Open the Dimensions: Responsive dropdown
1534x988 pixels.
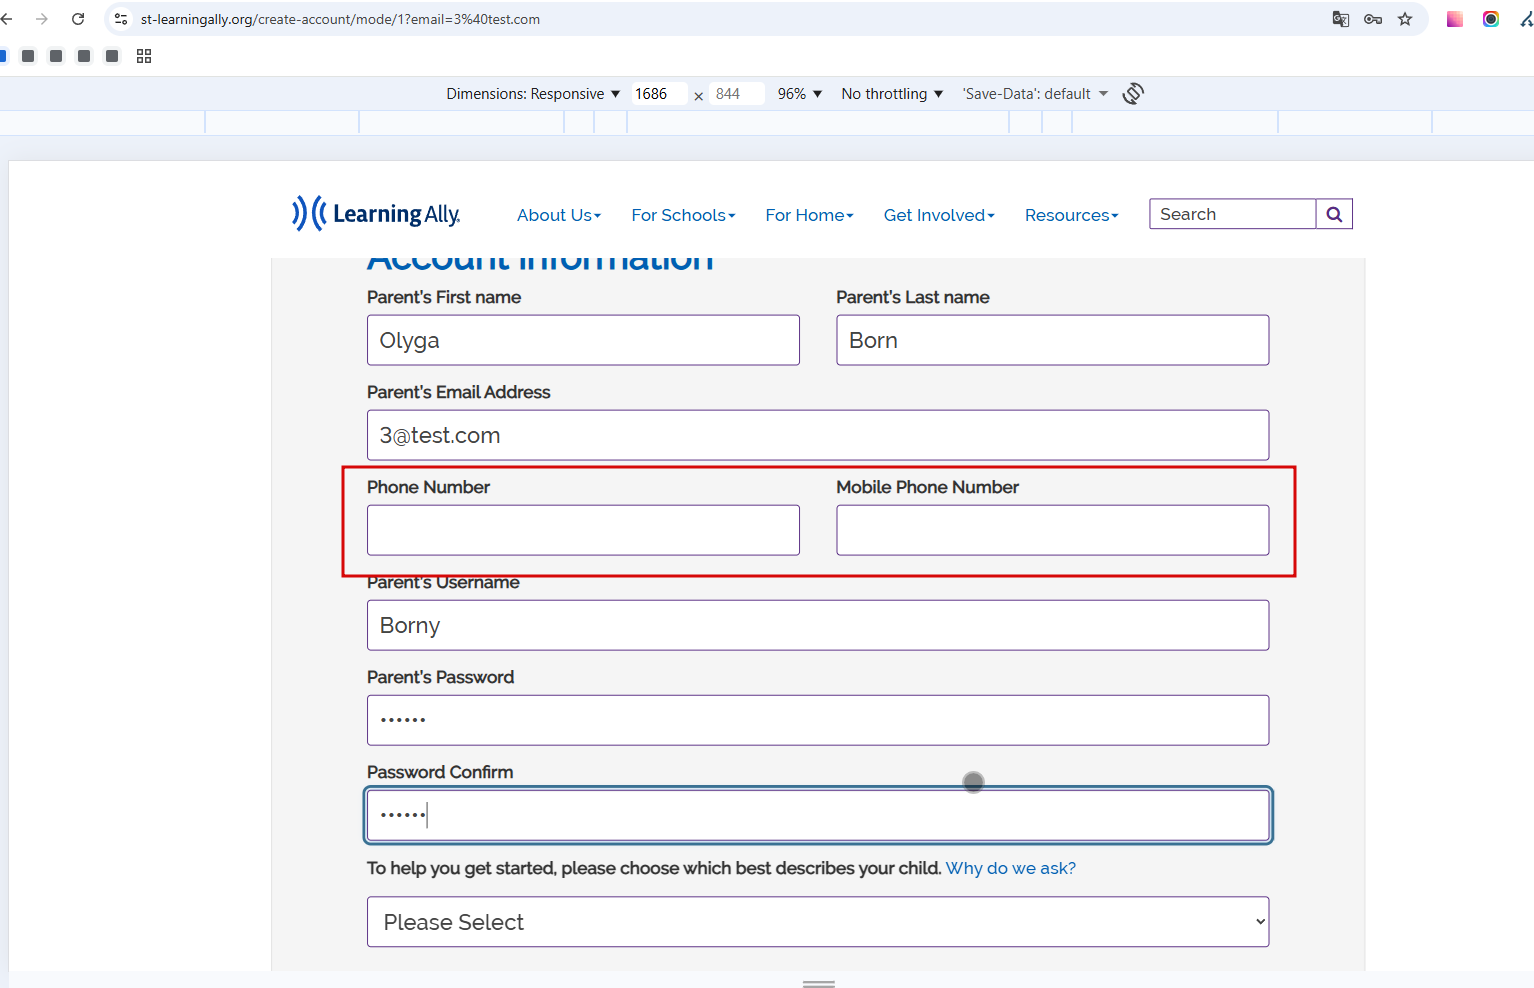[533, 94]
